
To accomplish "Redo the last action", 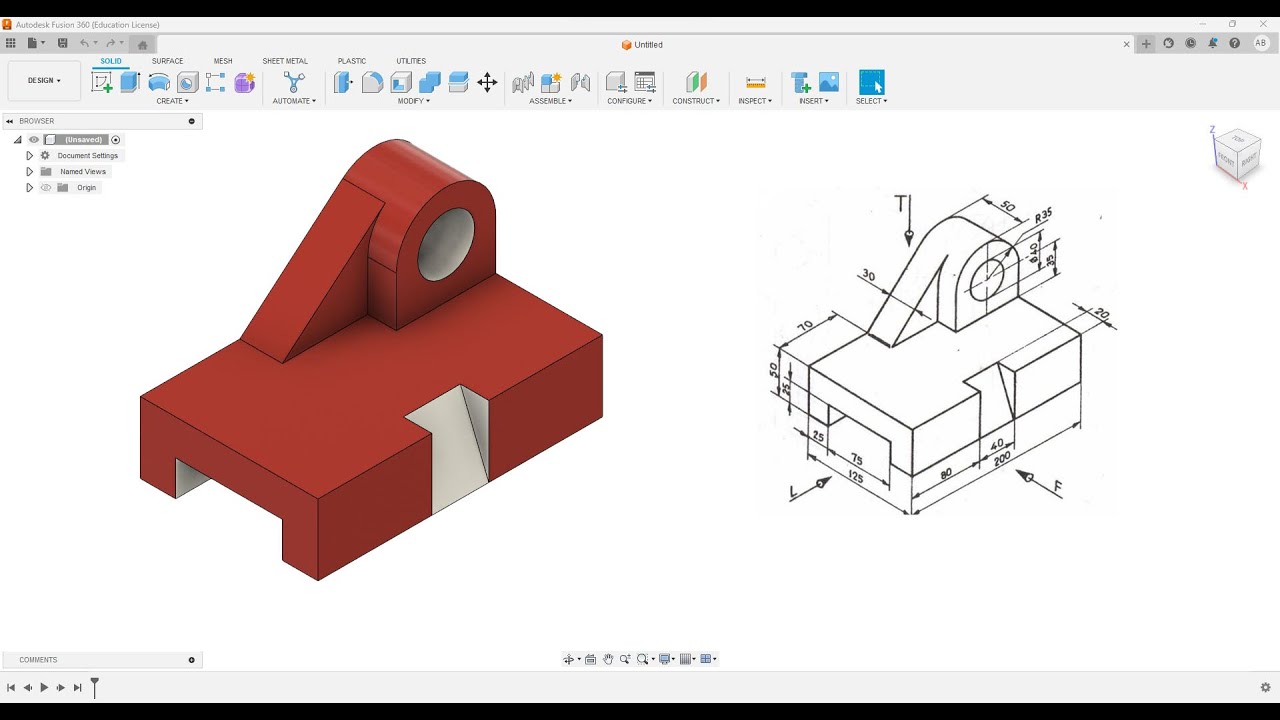I will 112,43.
